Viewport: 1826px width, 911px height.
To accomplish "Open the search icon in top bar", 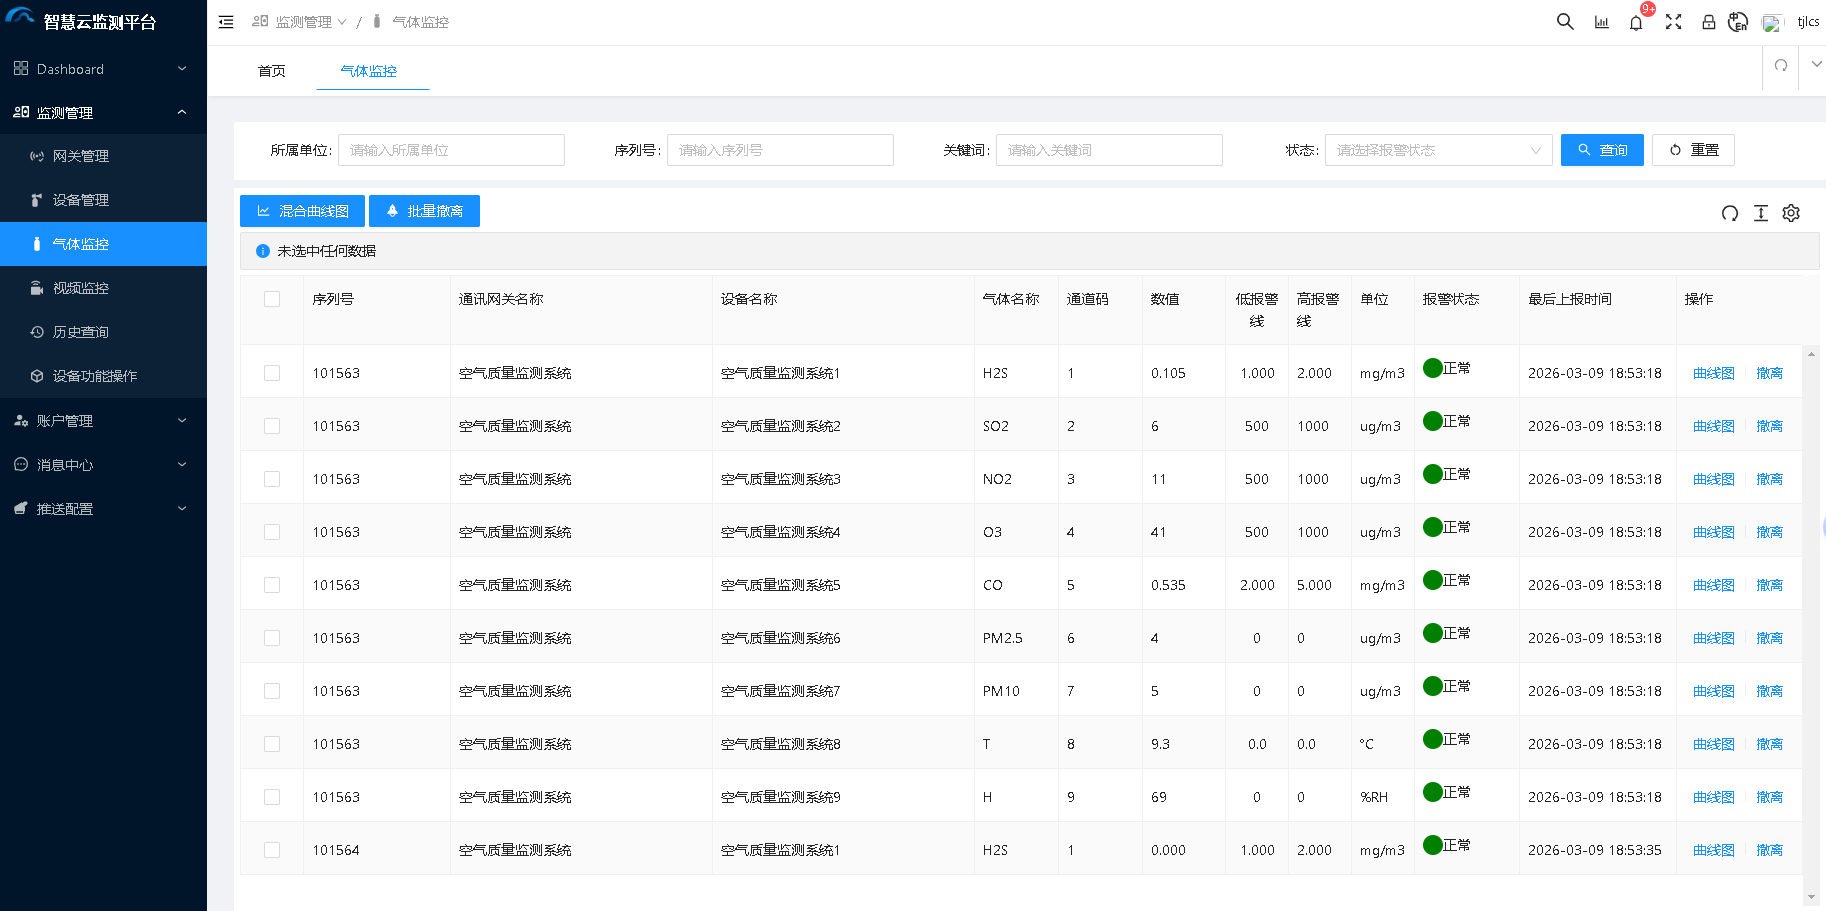I will (1565, 22).
